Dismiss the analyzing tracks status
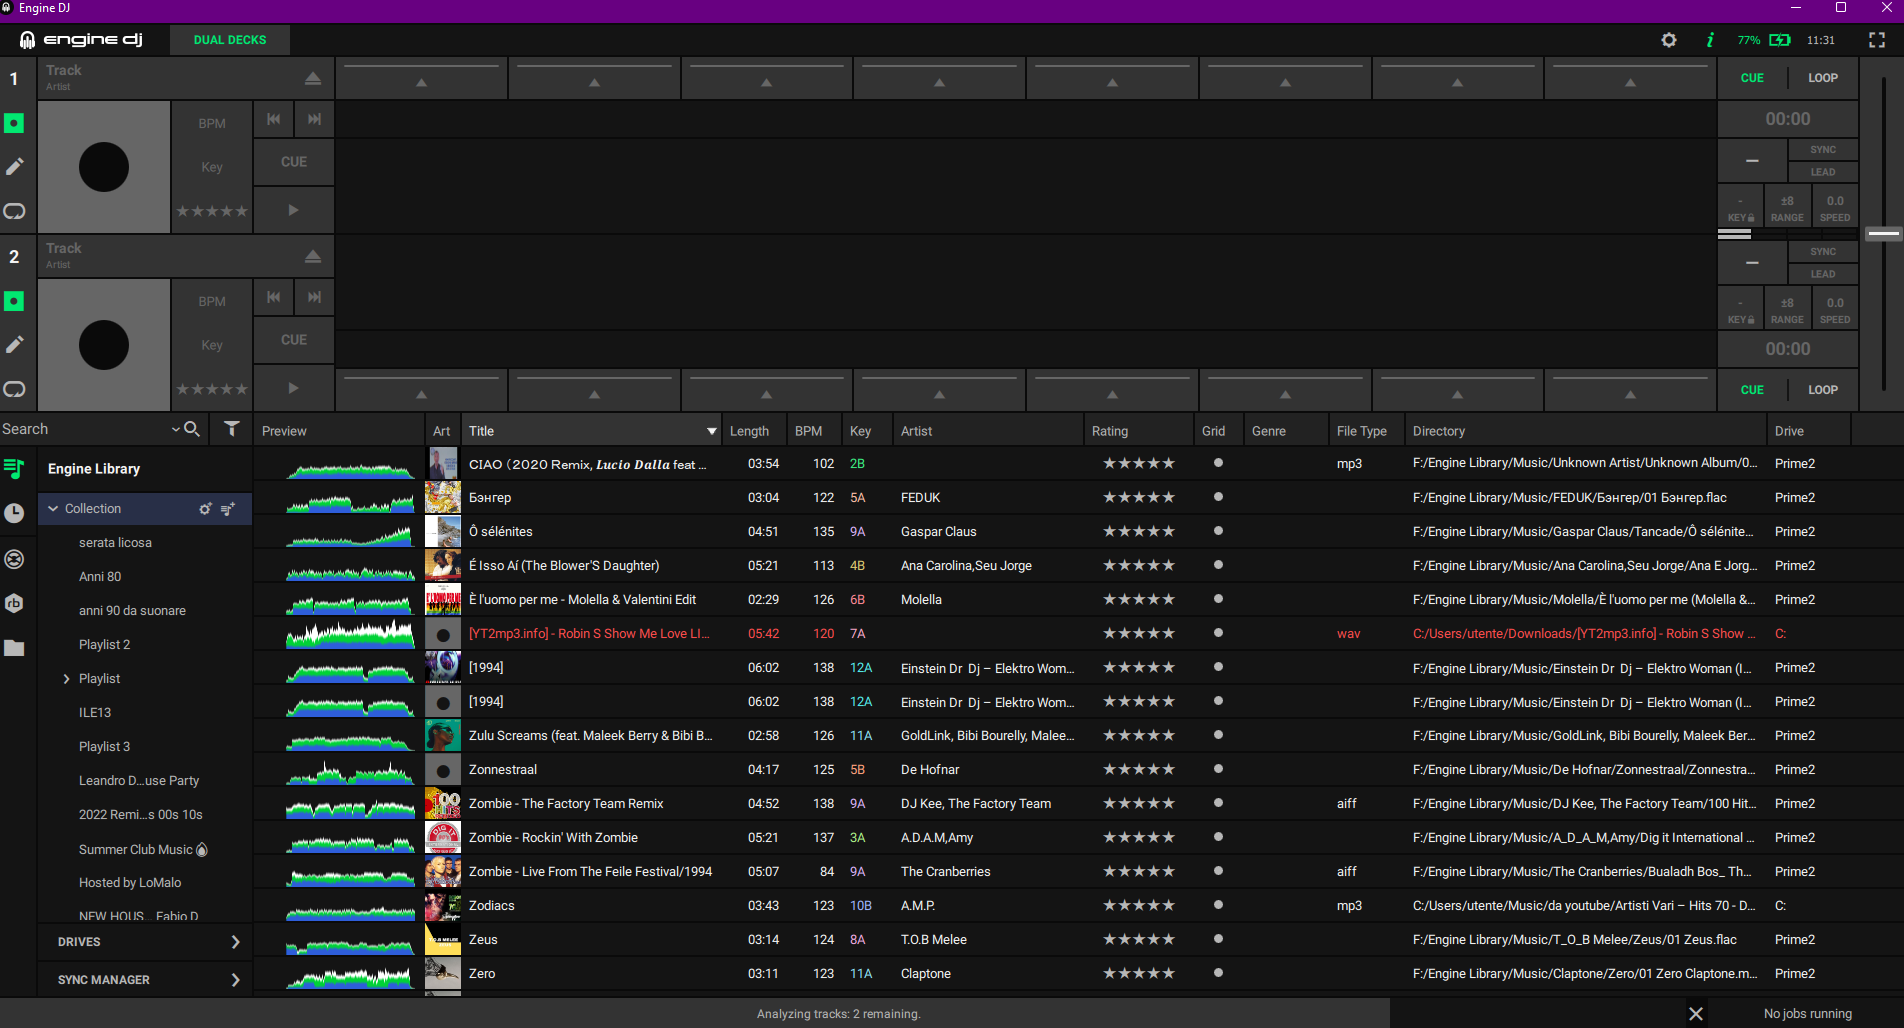Image resolution: width=1904 pixels, height=1028 pixels. 1696,1014
